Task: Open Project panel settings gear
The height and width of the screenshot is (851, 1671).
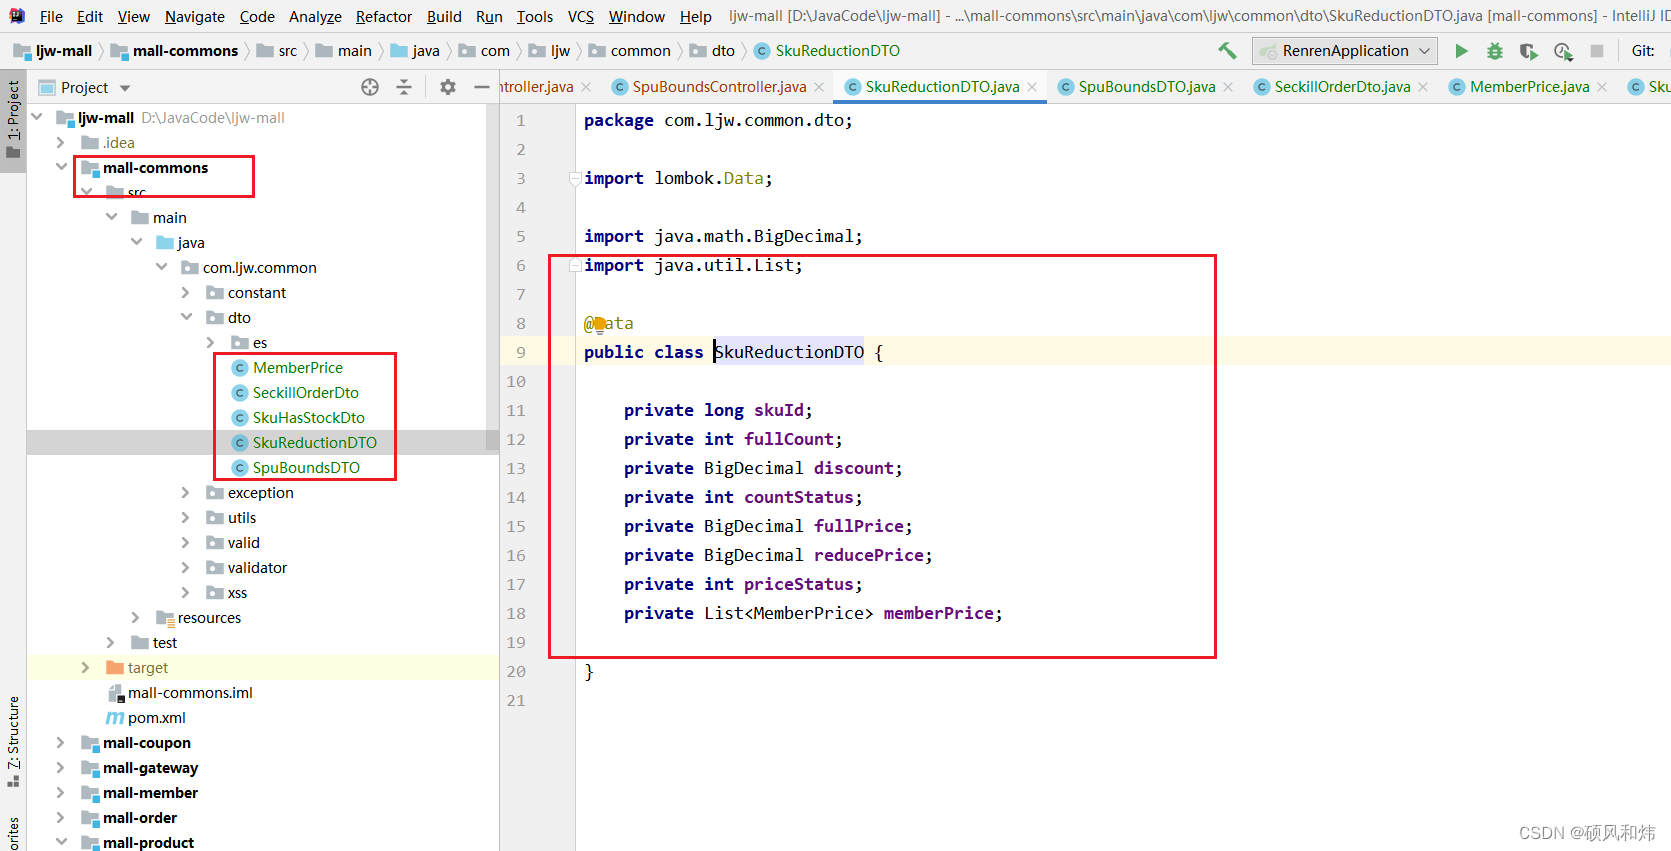Action: [x=448, y=87]
